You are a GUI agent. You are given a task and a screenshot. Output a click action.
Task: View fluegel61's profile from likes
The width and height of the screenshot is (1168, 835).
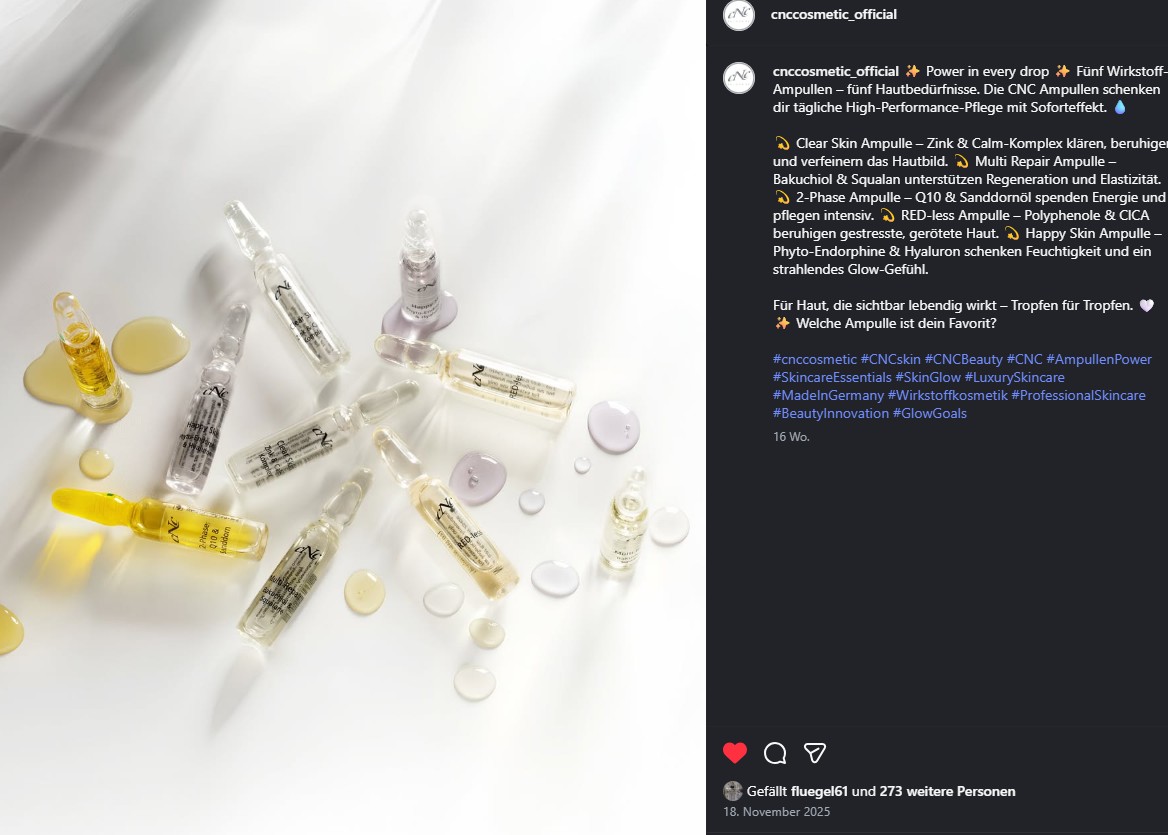819,791
